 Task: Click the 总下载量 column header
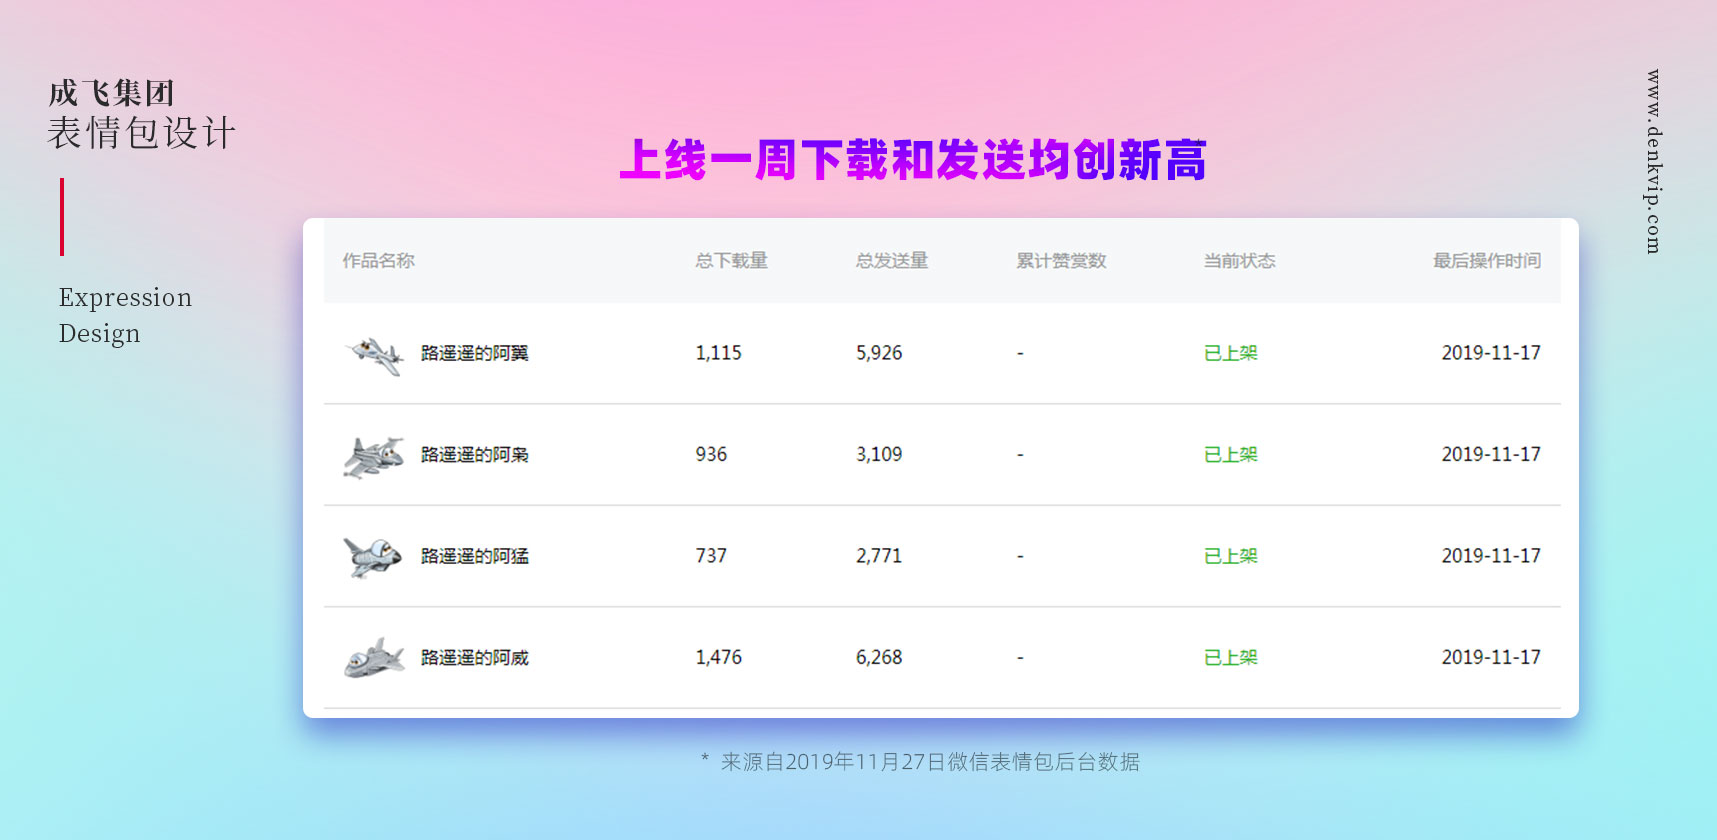(x=731, y=261)
